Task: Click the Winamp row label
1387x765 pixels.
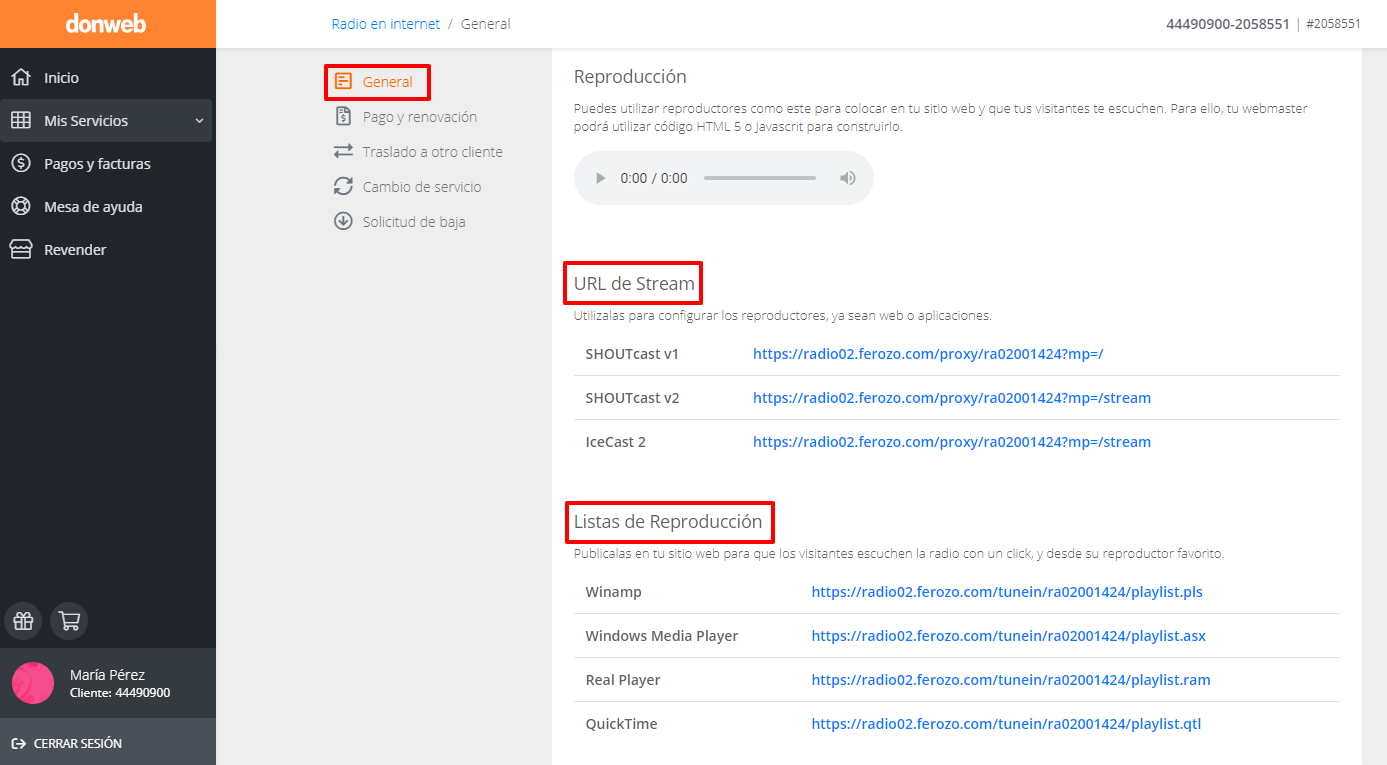Action: click(x=614, y=592)
